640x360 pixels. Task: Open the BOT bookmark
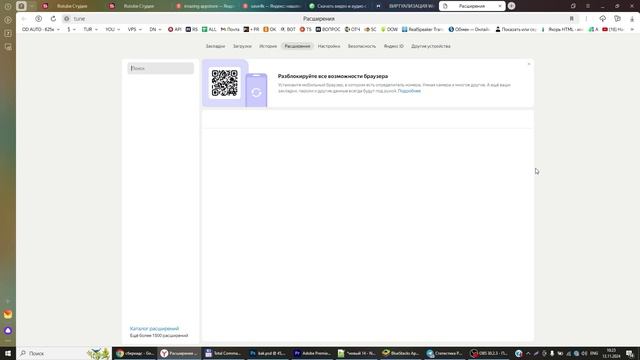(288, 29)
